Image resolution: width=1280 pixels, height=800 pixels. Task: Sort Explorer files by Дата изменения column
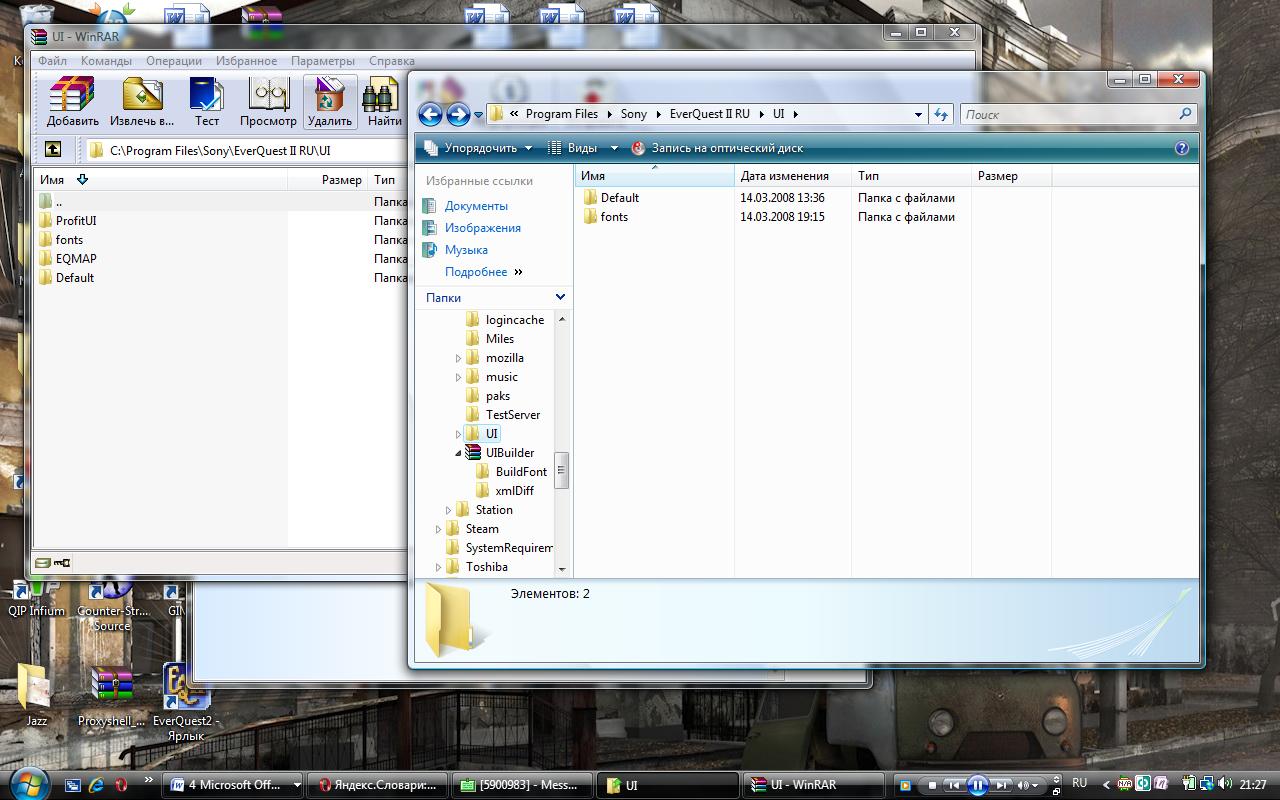click(793, 176)
